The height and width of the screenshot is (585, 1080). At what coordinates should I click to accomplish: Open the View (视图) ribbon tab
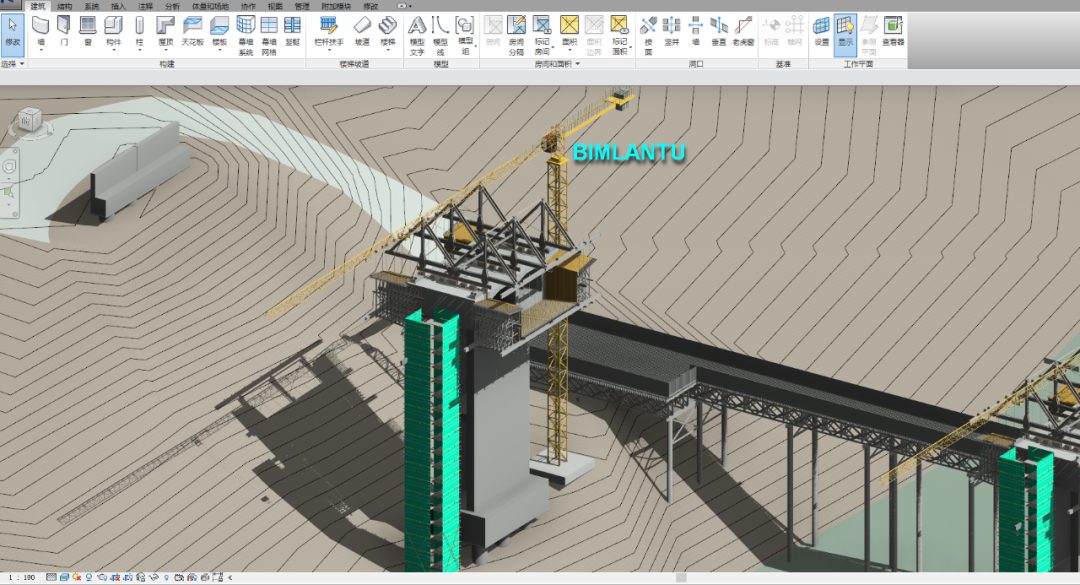(275, 6)
